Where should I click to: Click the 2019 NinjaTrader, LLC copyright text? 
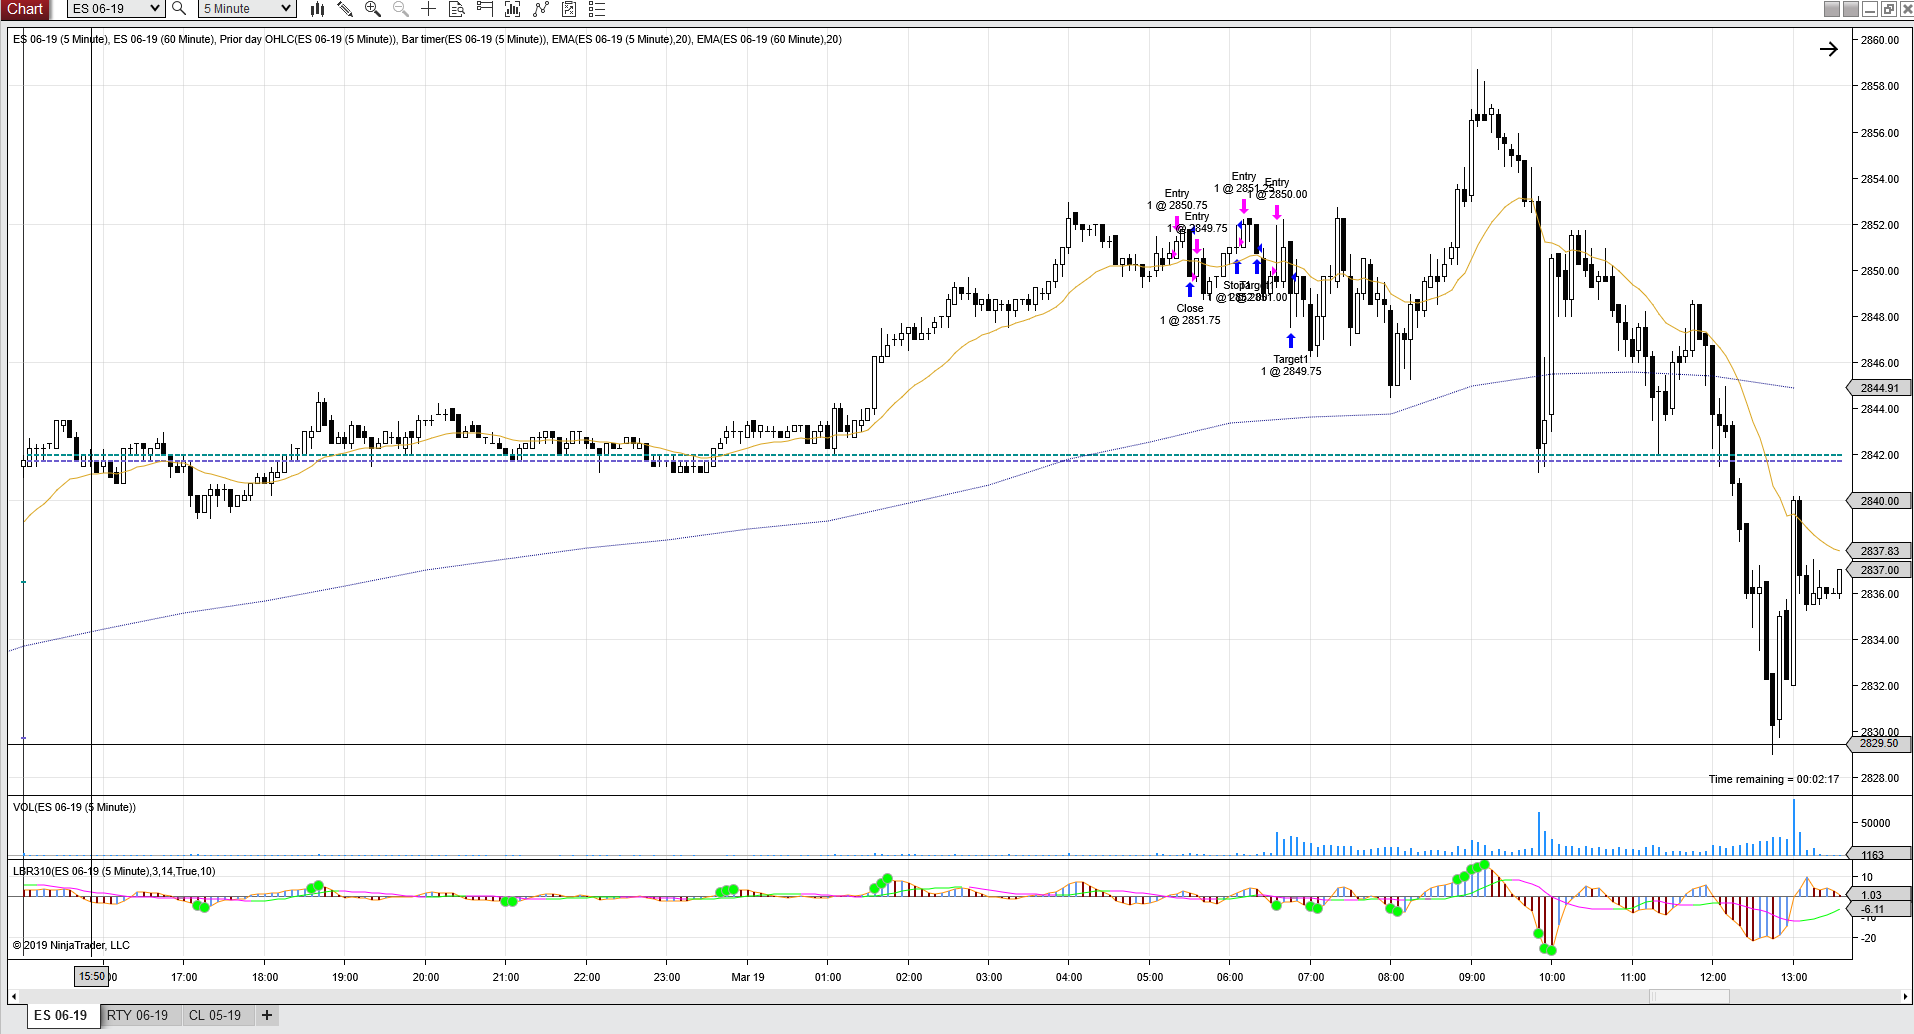click(x=71, y=945)
